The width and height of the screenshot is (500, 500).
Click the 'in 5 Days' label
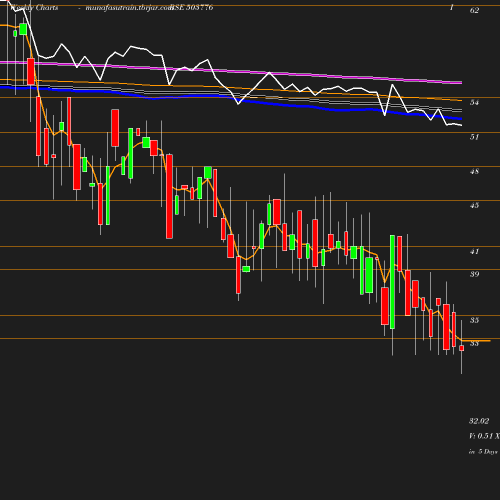point(483,452)
